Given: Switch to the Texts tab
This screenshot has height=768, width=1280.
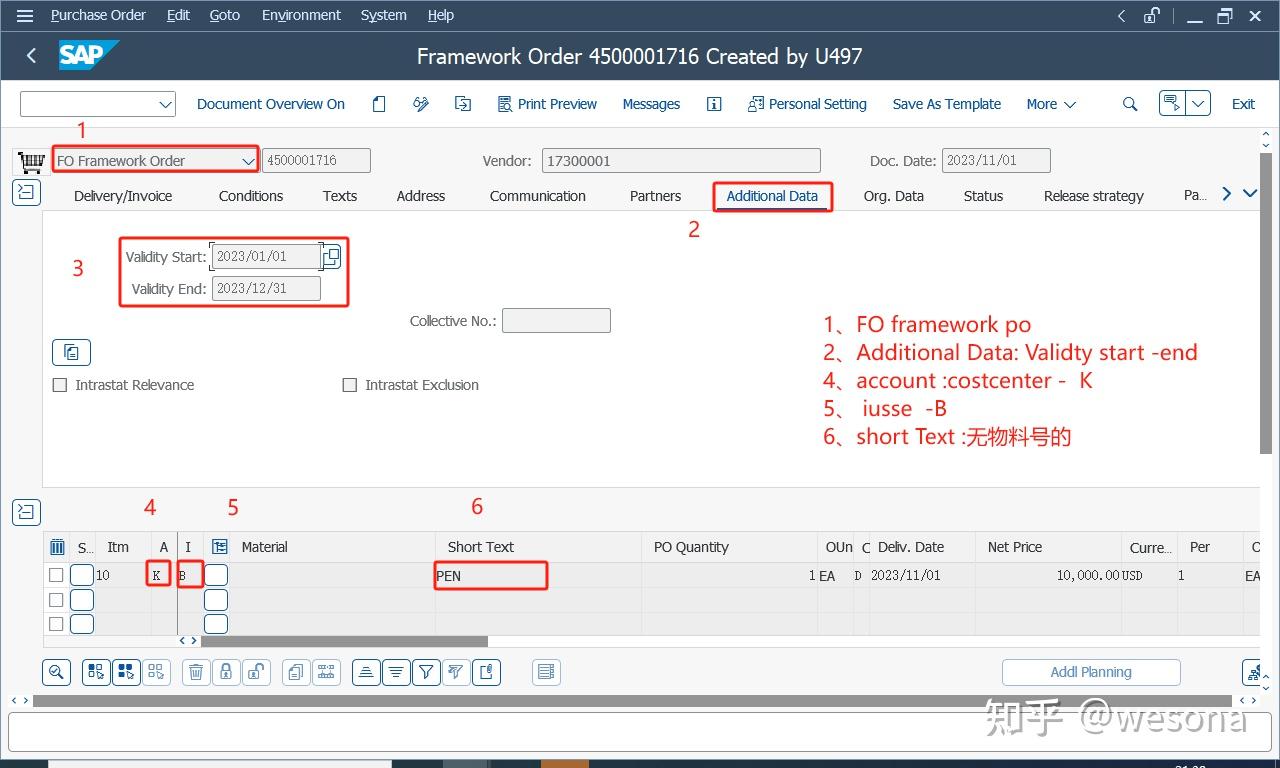Looking at the screenshot, I should point(340,196).
